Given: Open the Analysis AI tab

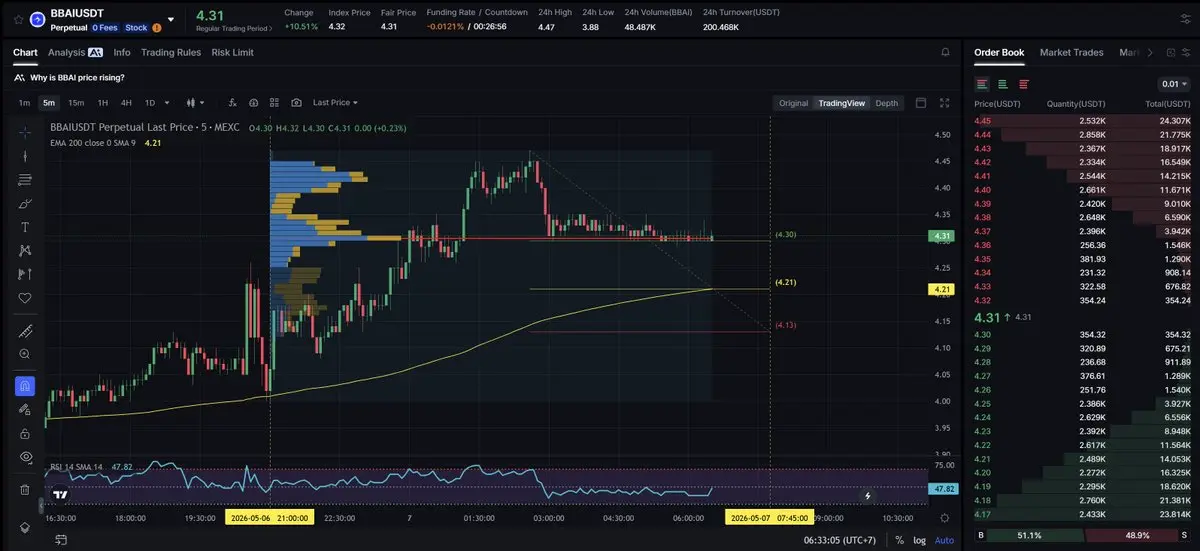Looking at the screenshot, I should (75, 52).
